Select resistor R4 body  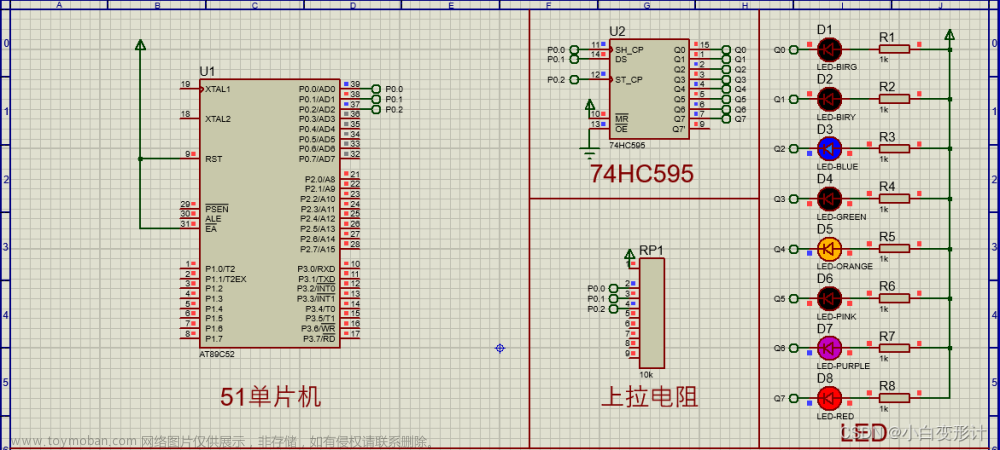[894, 198]
